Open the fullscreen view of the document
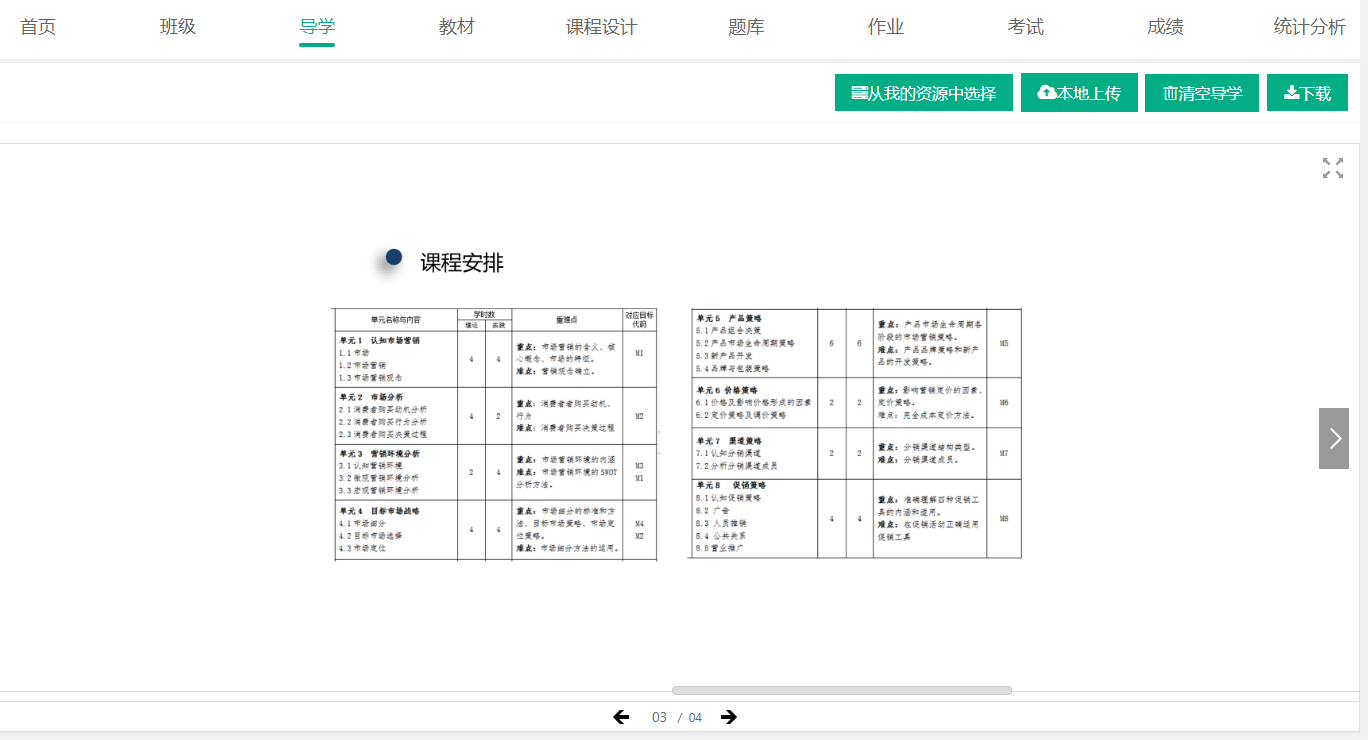Image resolution: width=1368 pixels, height=740 pixels. coord(1332,168)
